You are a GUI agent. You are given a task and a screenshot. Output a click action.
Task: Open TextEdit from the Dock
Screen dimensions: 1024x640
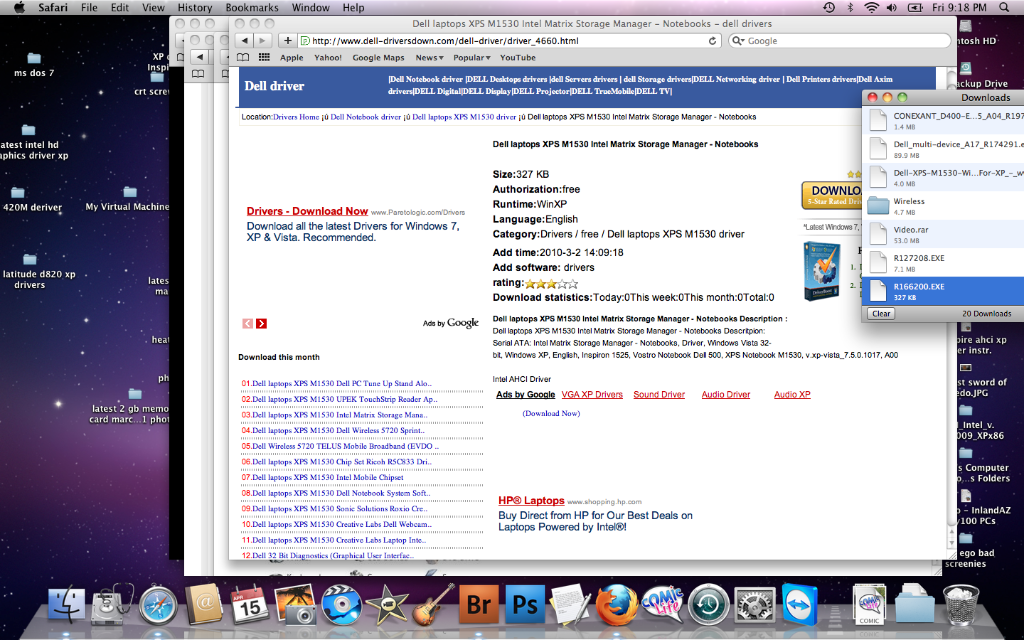(570, 605)
